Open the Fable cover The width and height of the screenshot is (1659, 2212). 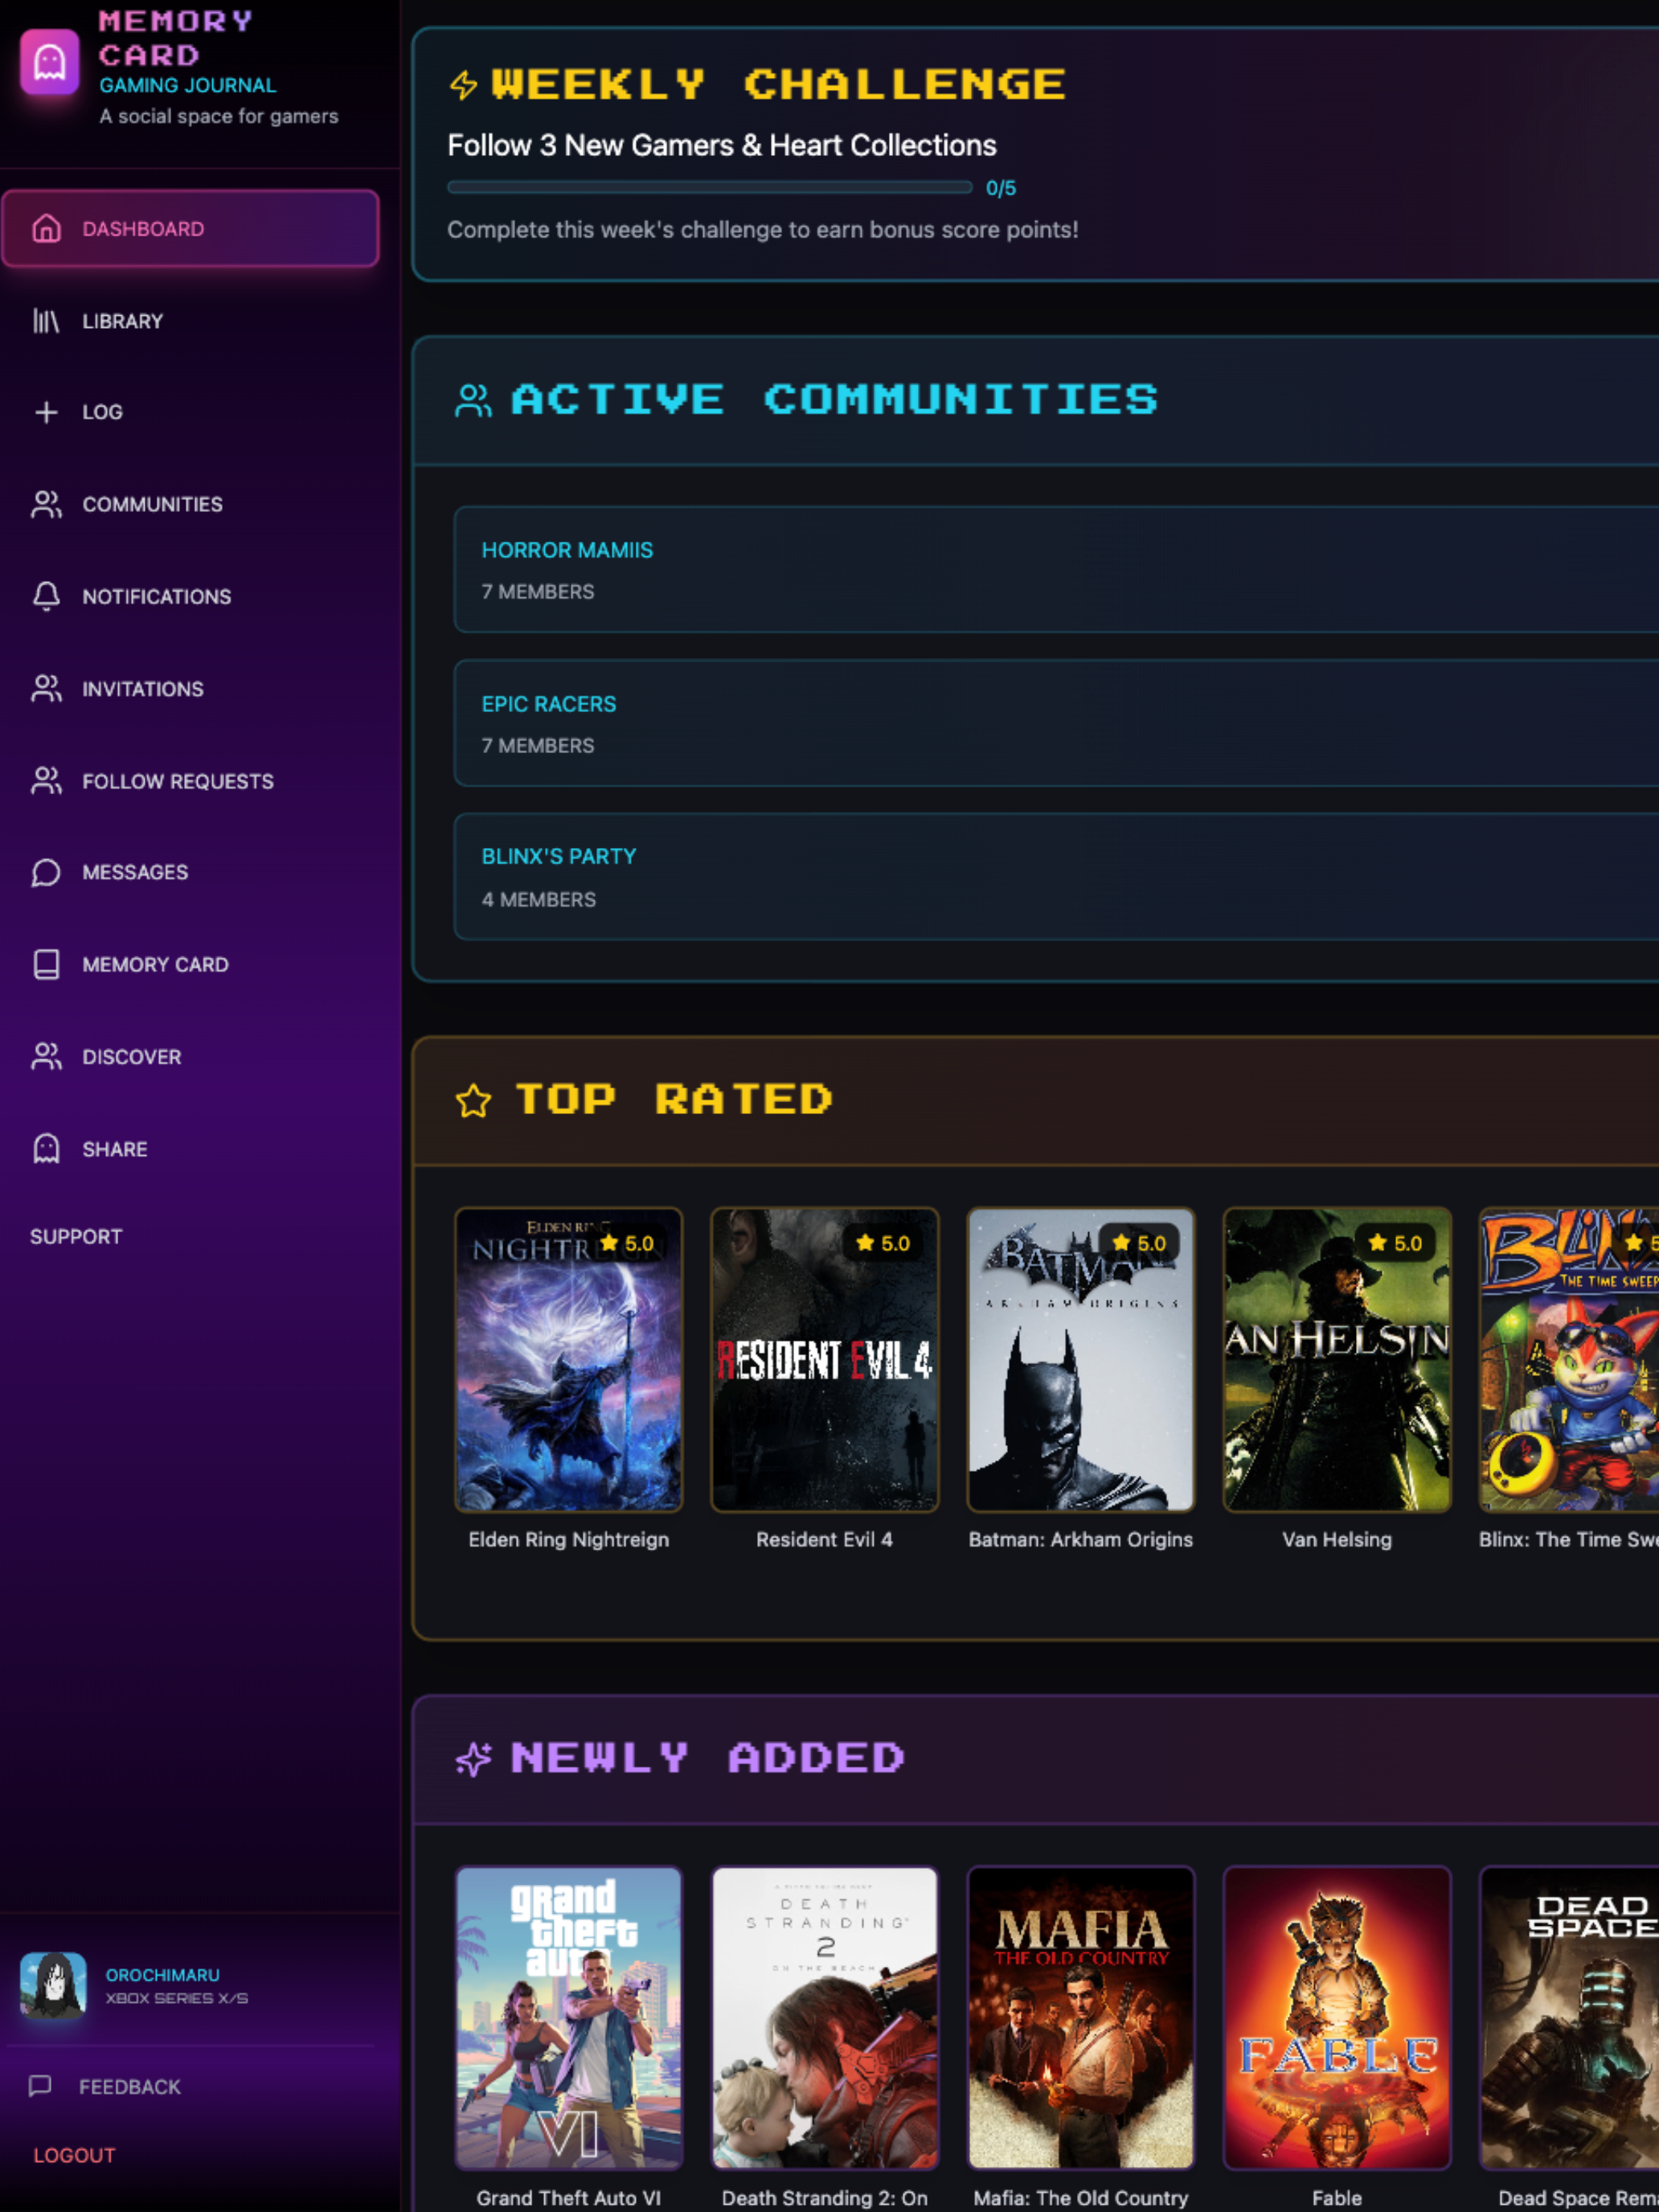[x=1337, y=2018]
